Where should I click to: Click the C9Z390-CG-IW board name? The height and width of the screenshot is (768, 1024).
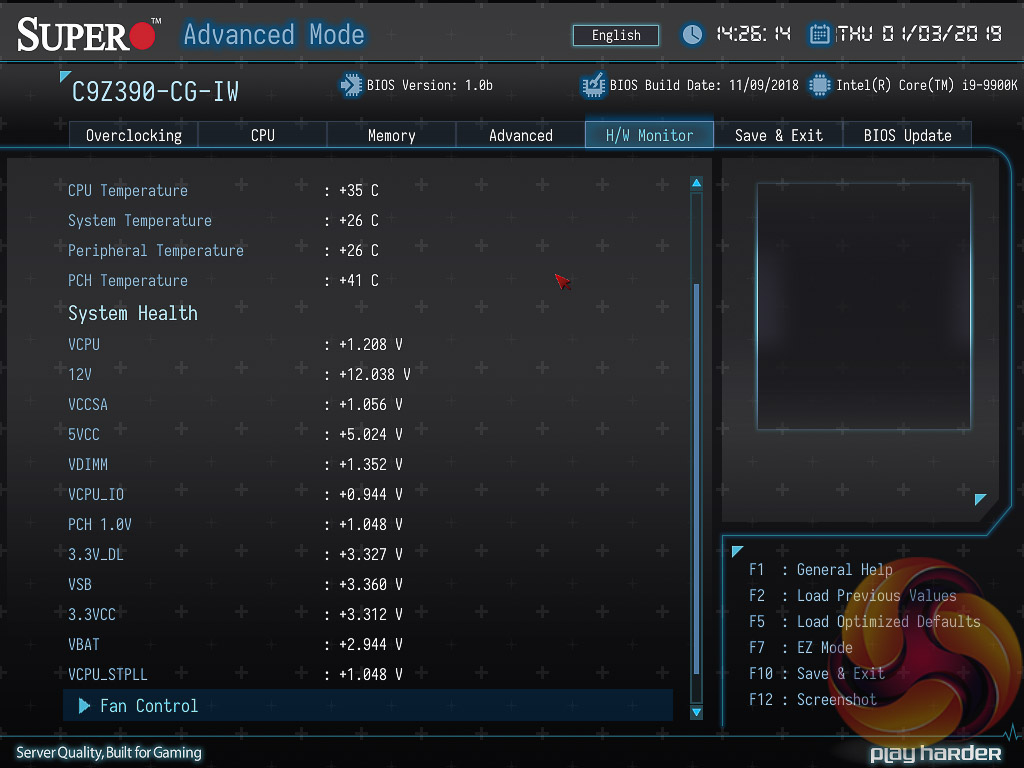click(x=155, y=91)
